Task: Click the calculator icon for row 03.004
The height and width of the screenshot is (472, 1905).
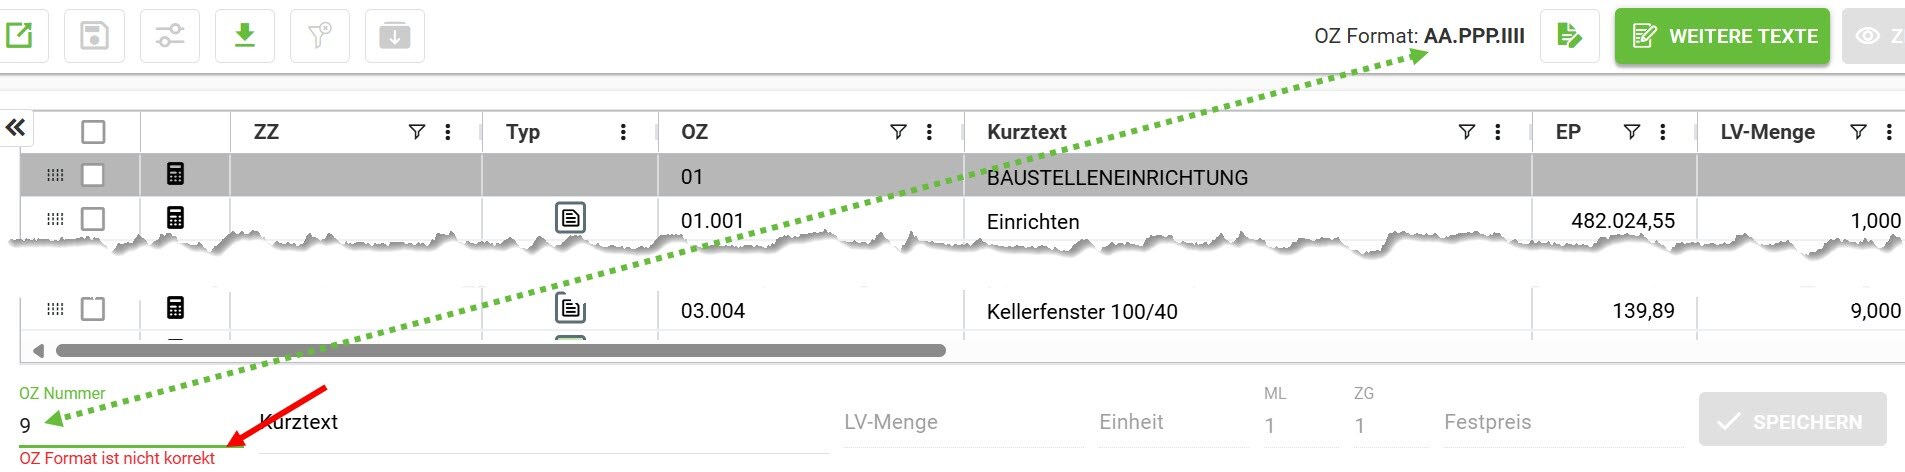Action: [x=175, y=308]
